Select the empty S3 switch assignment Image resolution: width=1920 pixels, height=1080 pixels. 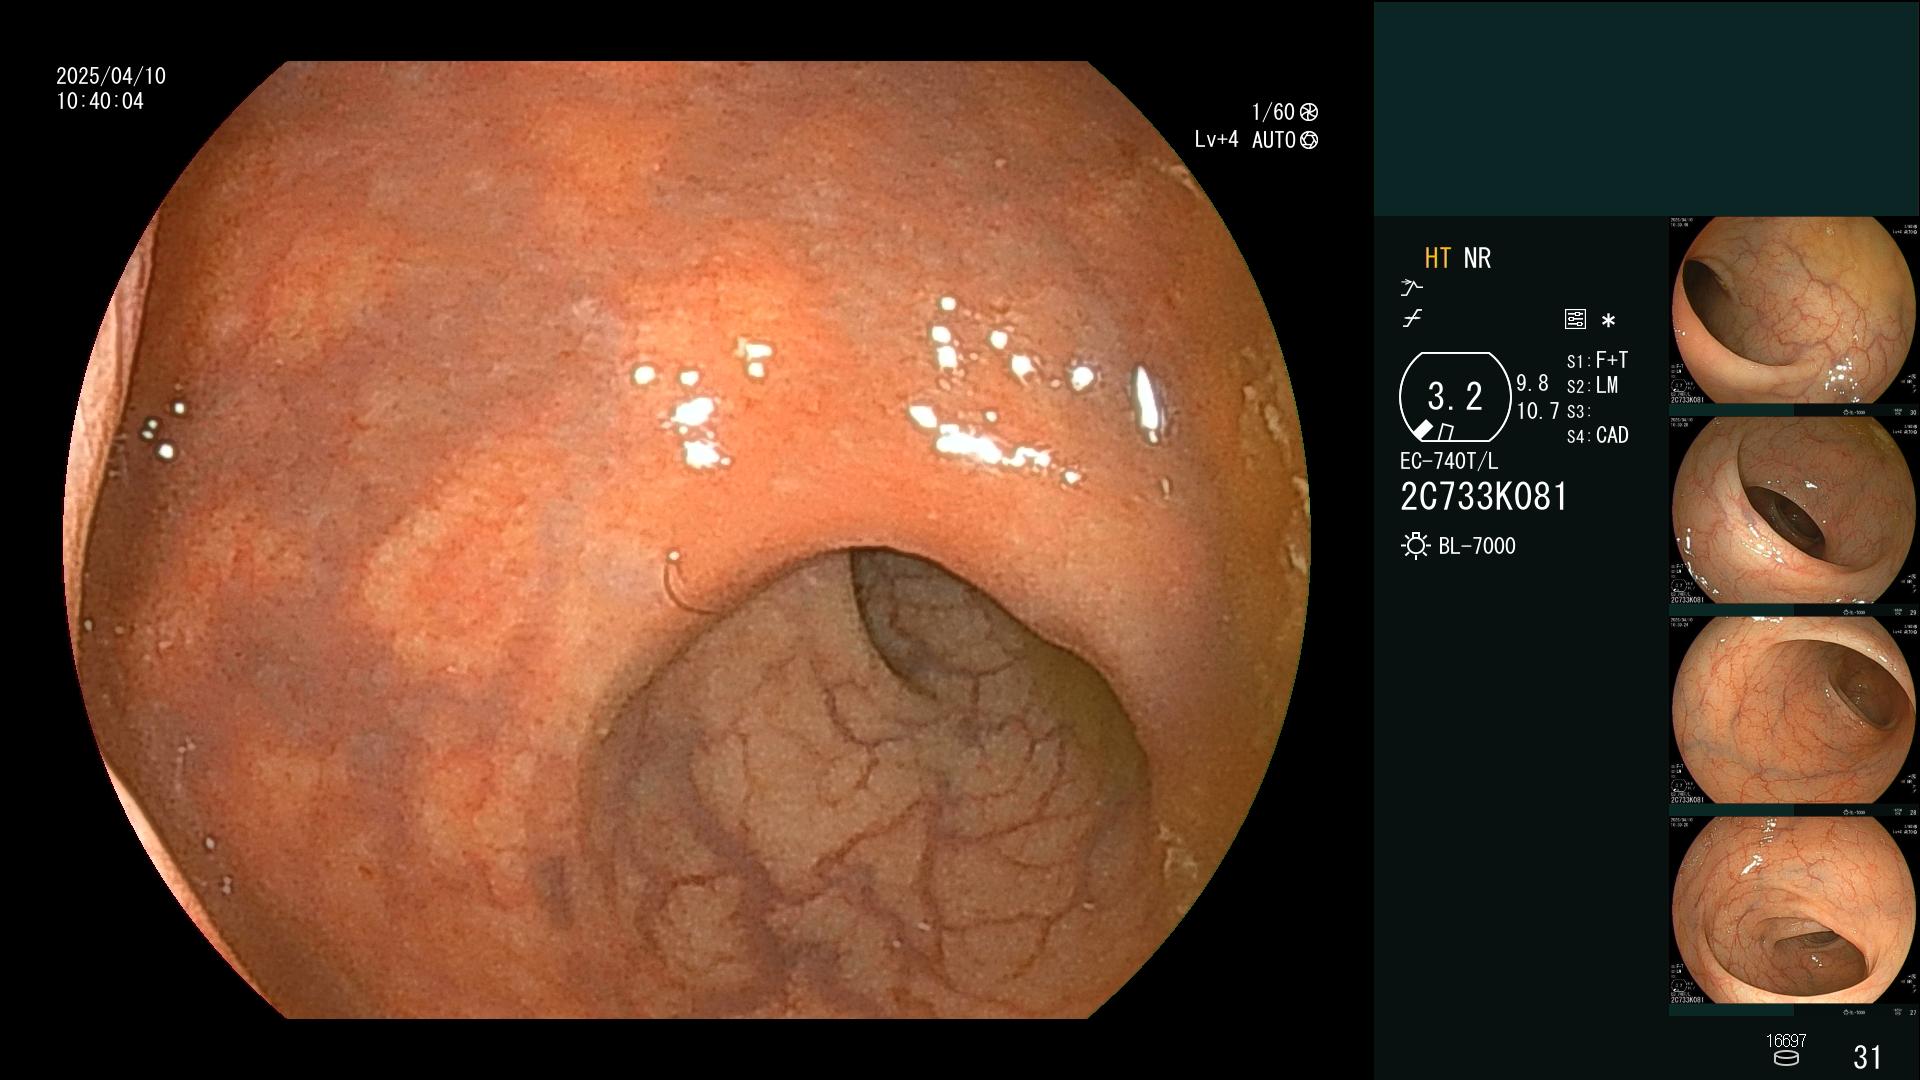(x=1578, y=412)
